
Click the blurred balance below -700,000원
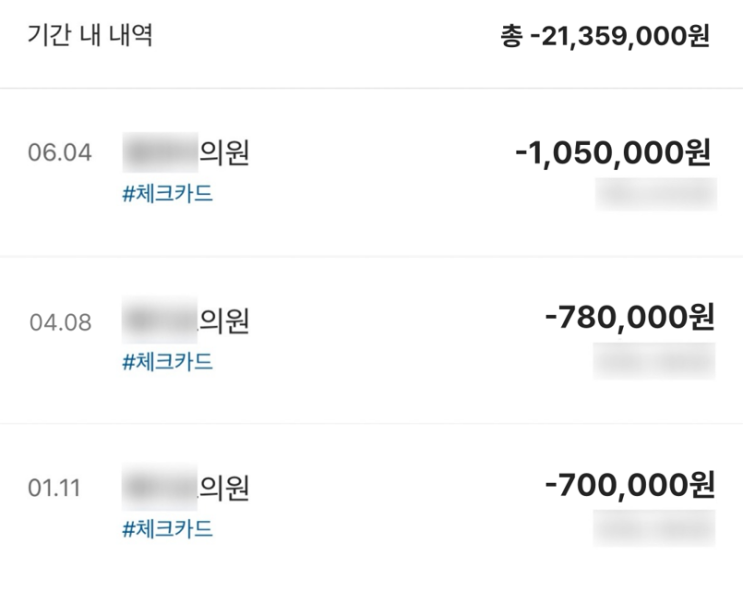click(x=656, y=527)
